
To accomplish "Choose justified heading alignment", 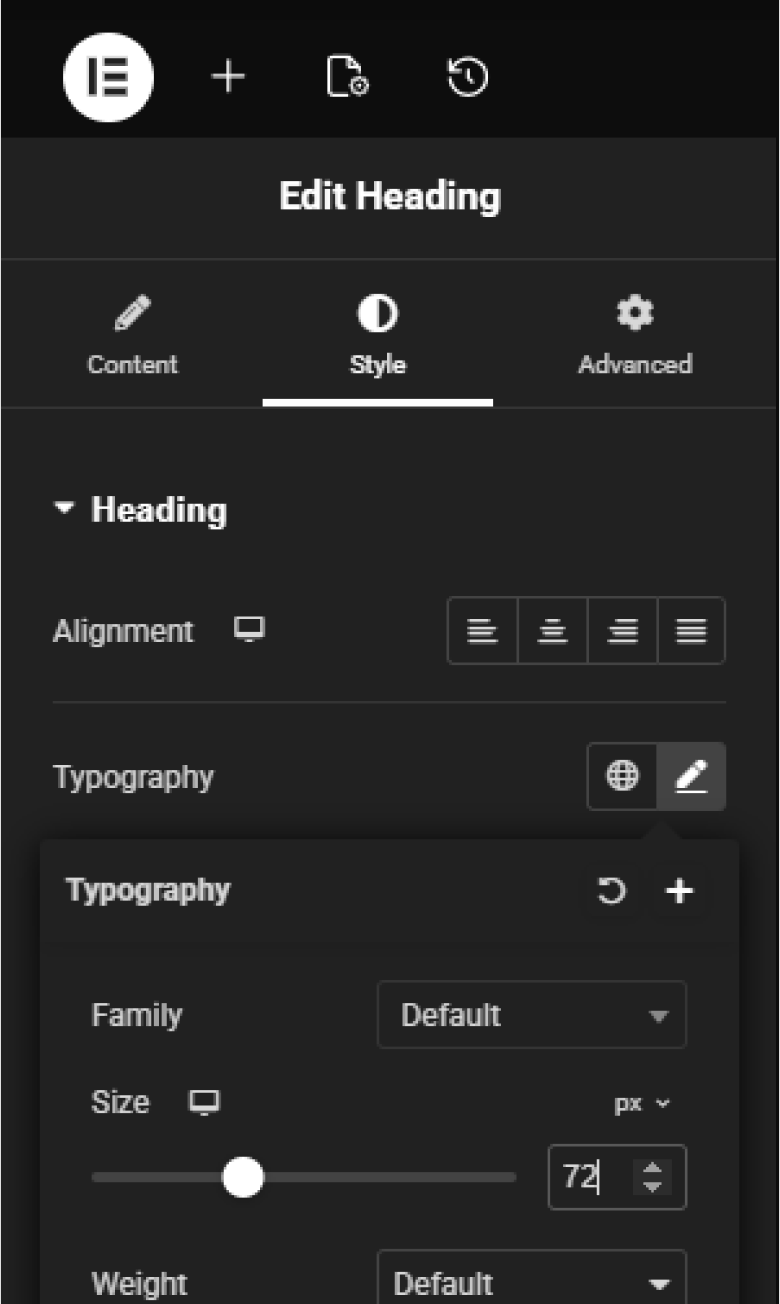I will click(x=692, y=631).
